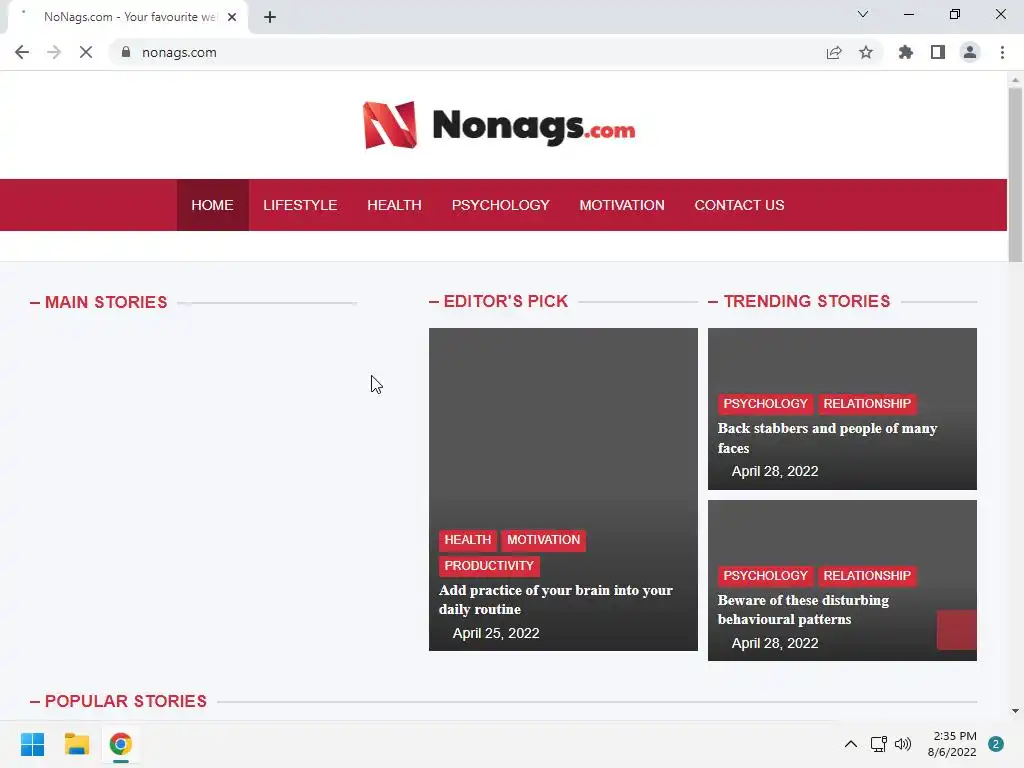1024x768 pixels.
Task: Click the TRENDING STORIES heading
Action: 807,302
